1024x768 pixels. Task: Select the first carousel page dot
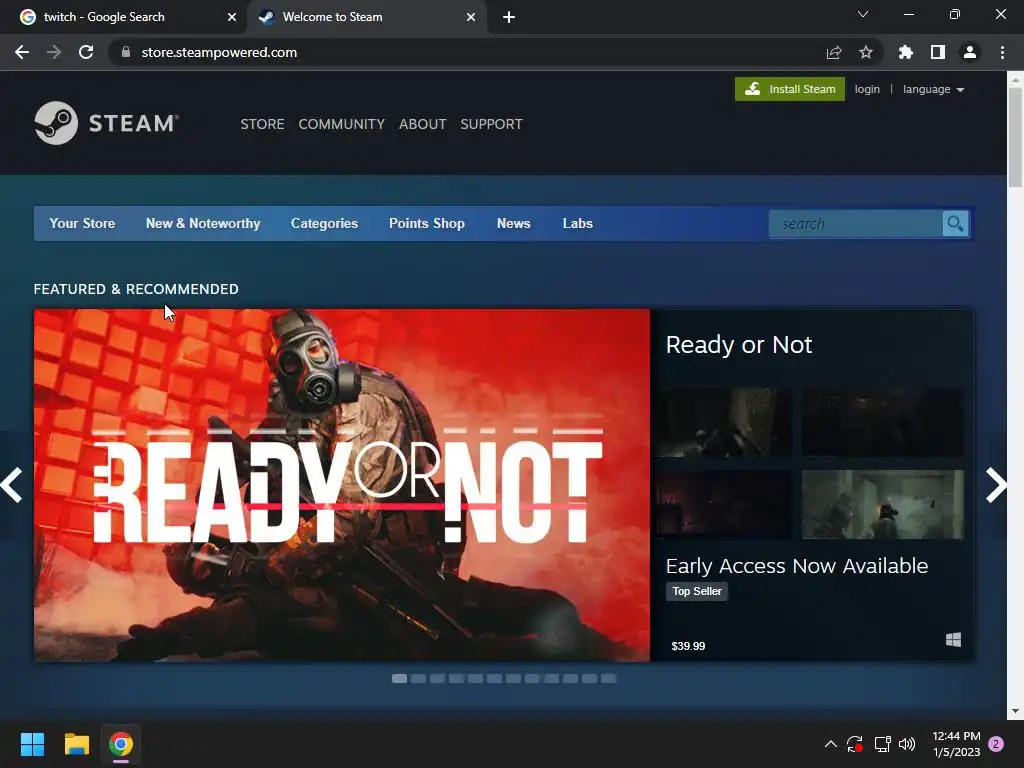[399, 679]
